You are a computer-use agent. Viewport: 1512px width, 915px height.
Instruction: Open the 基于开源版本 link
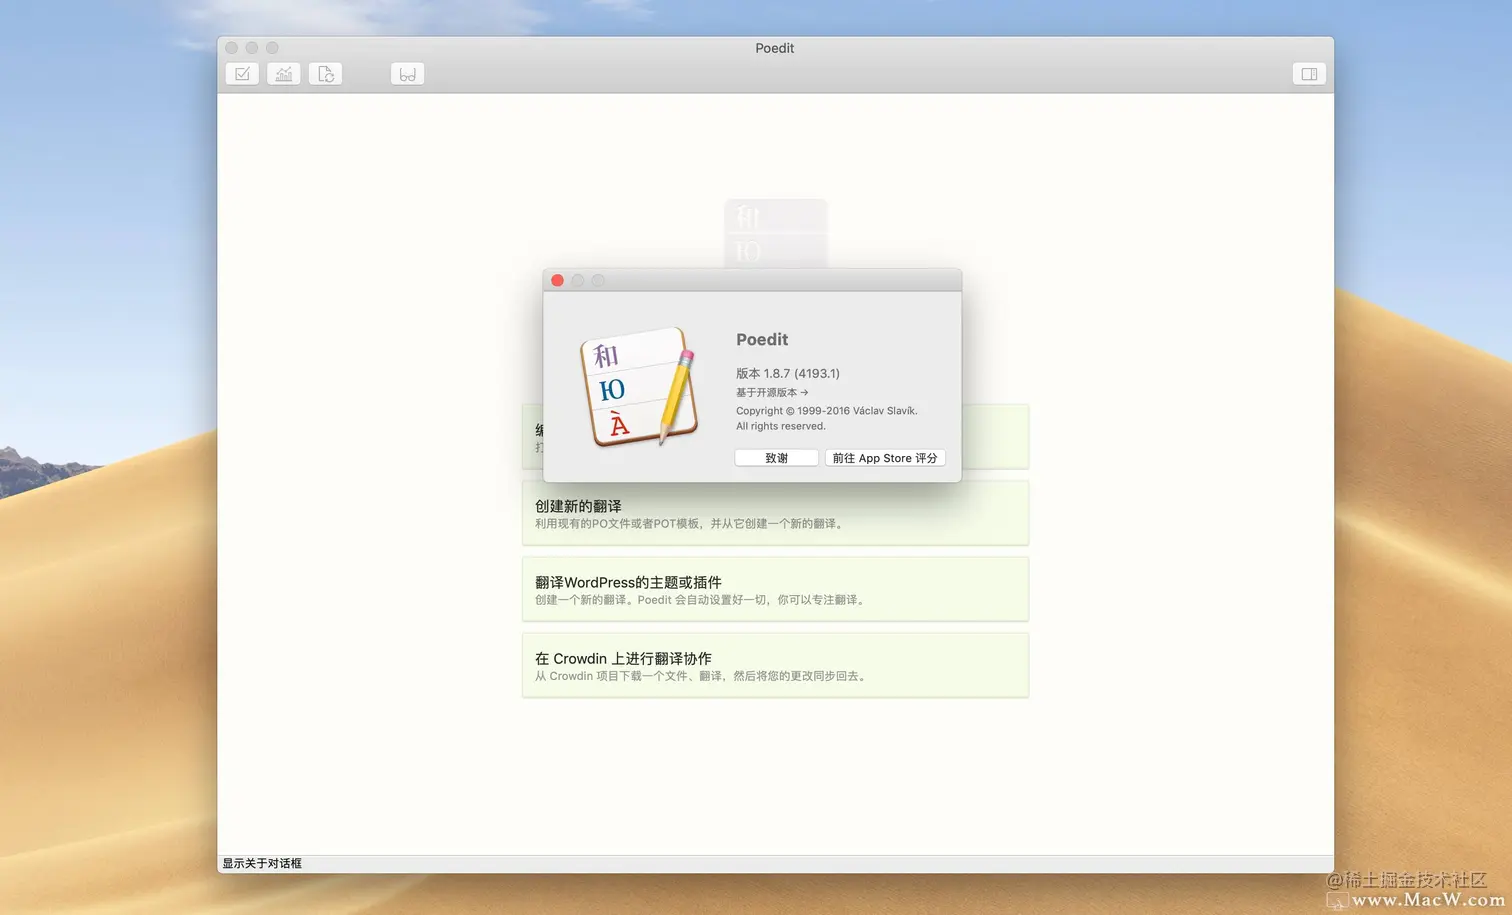tap(772, 392)
